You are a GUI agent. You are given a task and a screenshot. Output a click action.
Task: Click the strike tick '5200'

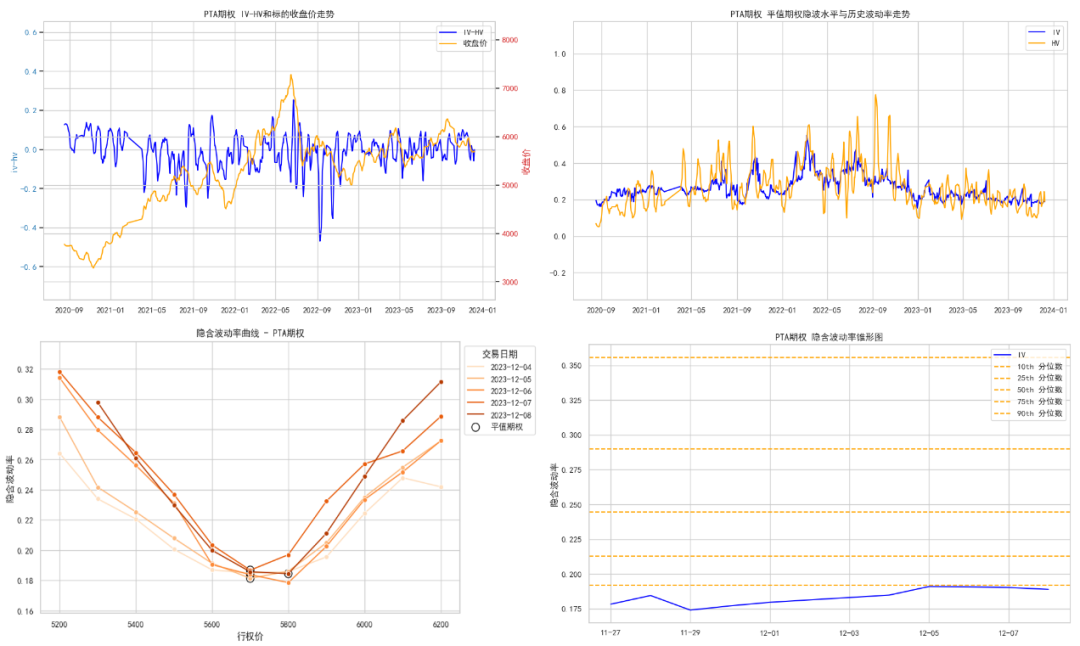59,625
